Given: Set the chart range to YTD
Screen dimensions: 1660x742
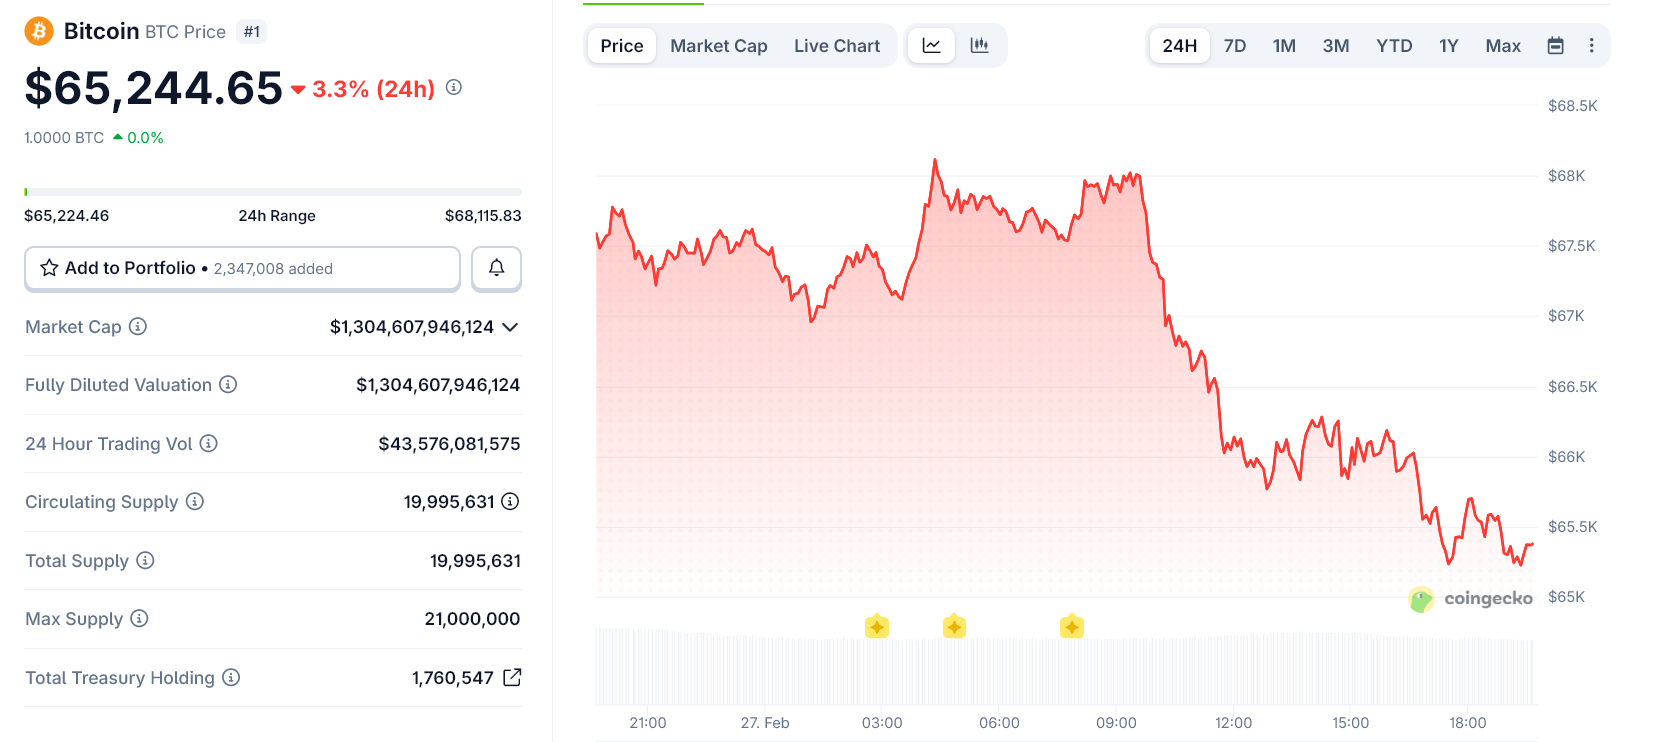Looking at the screenshot, I should point(1394,46).
